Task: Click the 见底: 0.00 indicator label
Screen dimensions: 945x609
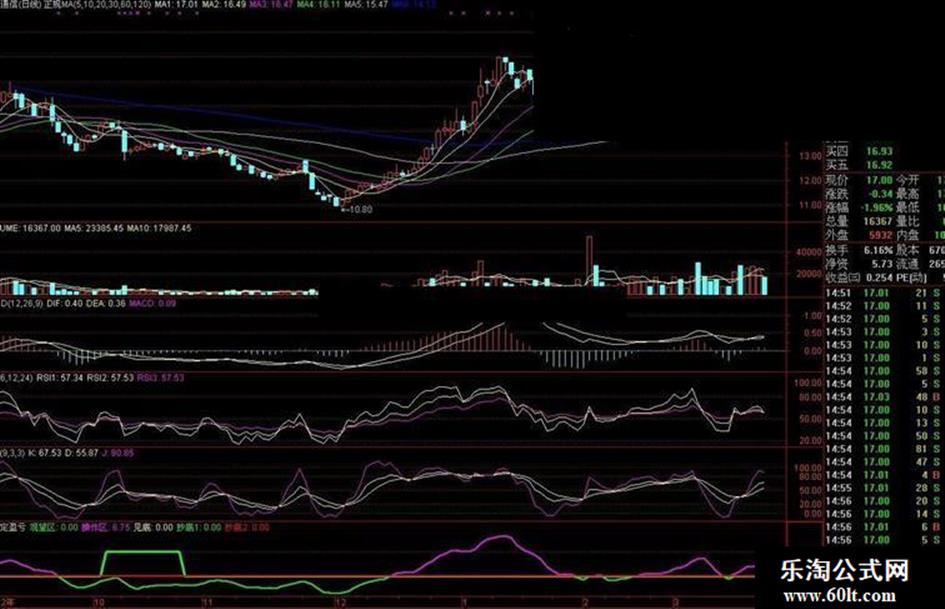Action: 153,528
